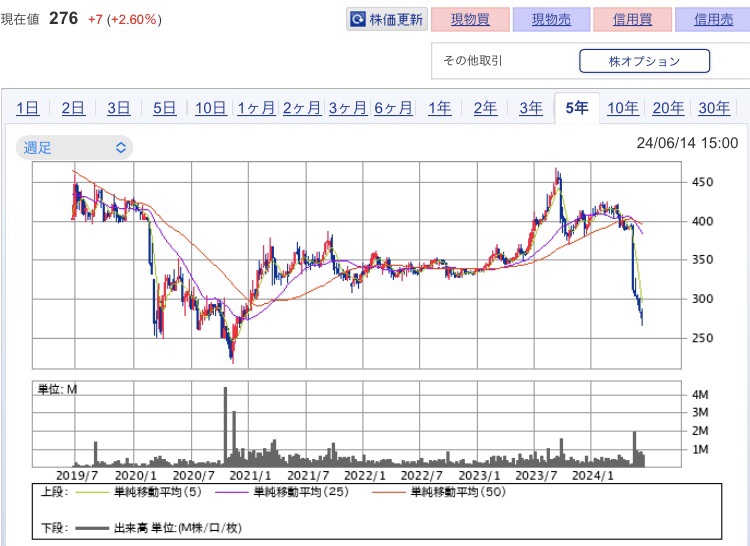The width and height of the screenshot is (750, 546).
Task: Click the up-down arrows on 週足 selector
Action: [121, 147]
